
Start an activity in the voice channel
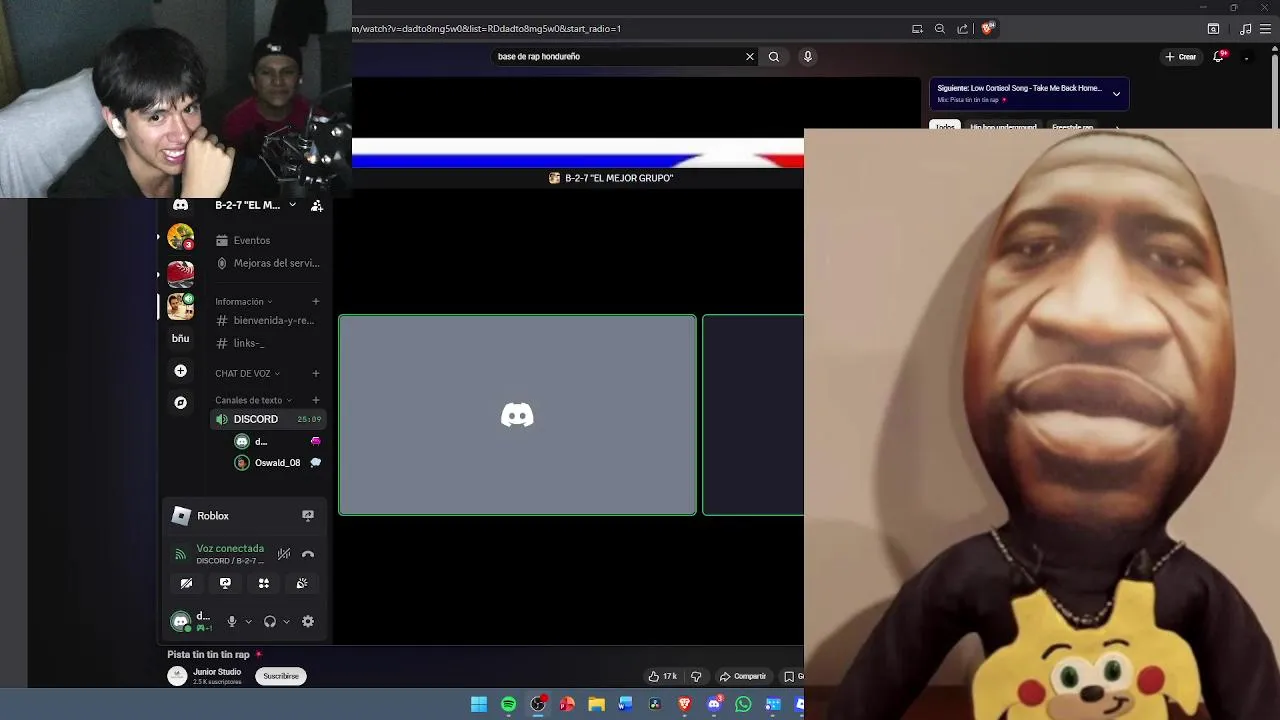pyautogui.click(x=264, y=583)
